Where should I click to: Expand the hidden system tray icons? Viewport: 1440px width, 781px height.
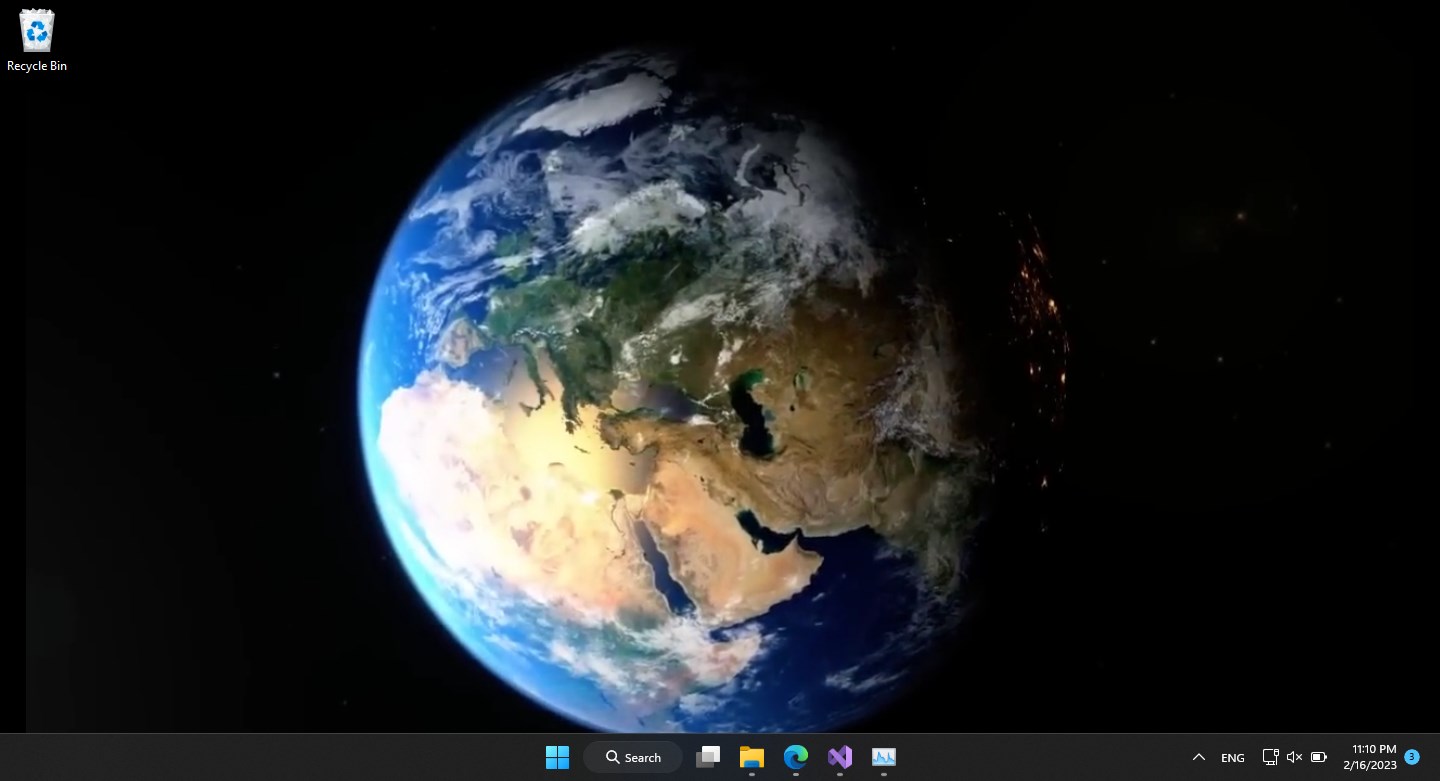(1198, 757)
